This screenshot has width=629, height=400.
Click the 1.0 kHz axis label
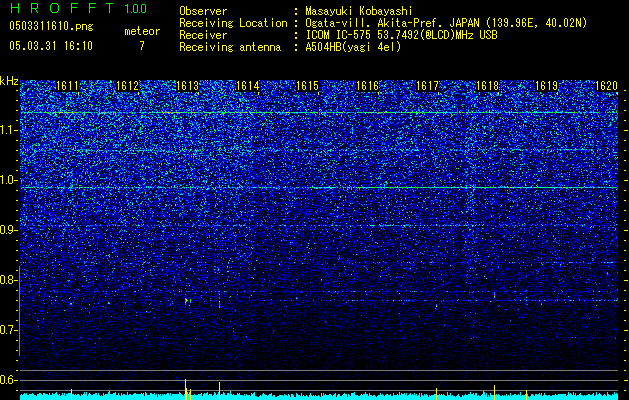click(x=9, y=180)
